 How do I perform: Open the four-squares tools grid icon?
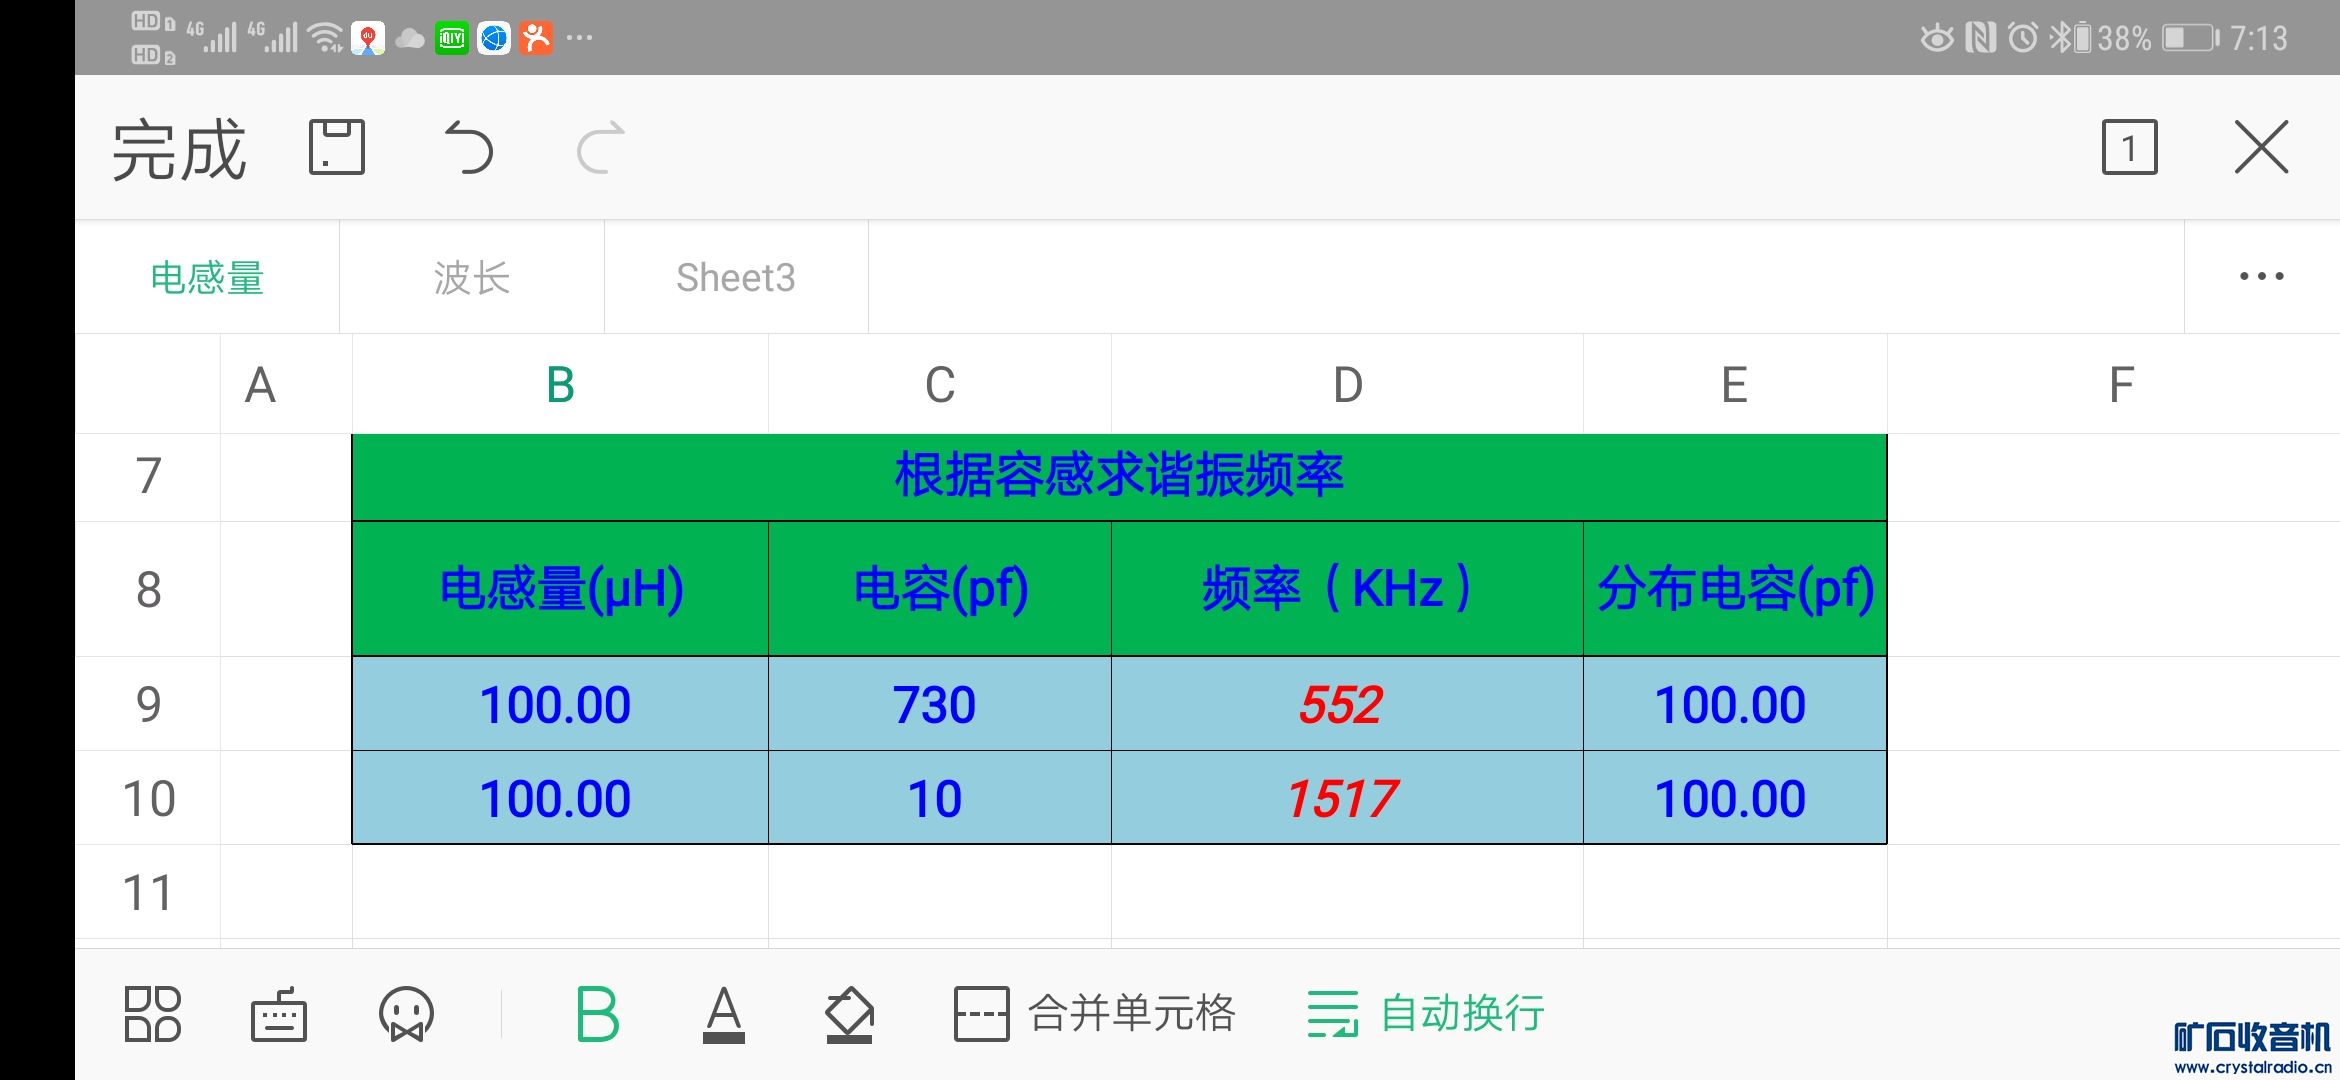(152, 1014)
